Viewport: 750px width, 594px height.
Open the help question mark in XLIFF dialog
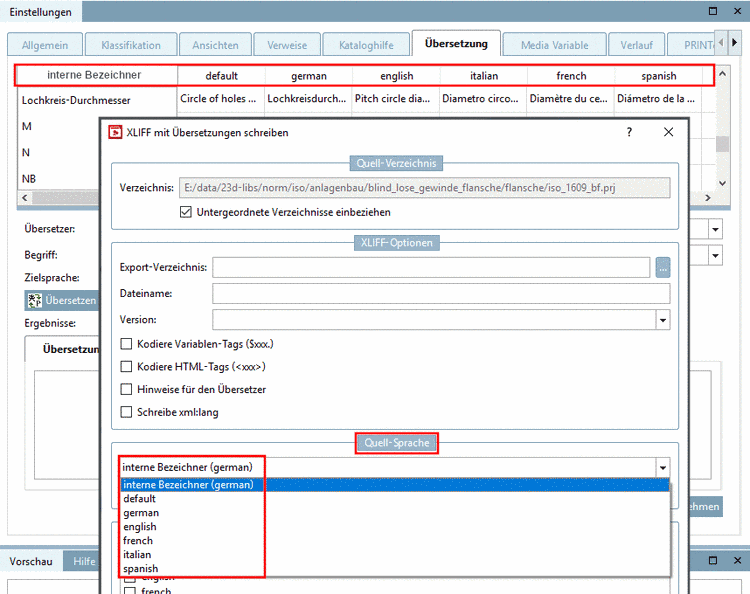[x=629, y=132]
